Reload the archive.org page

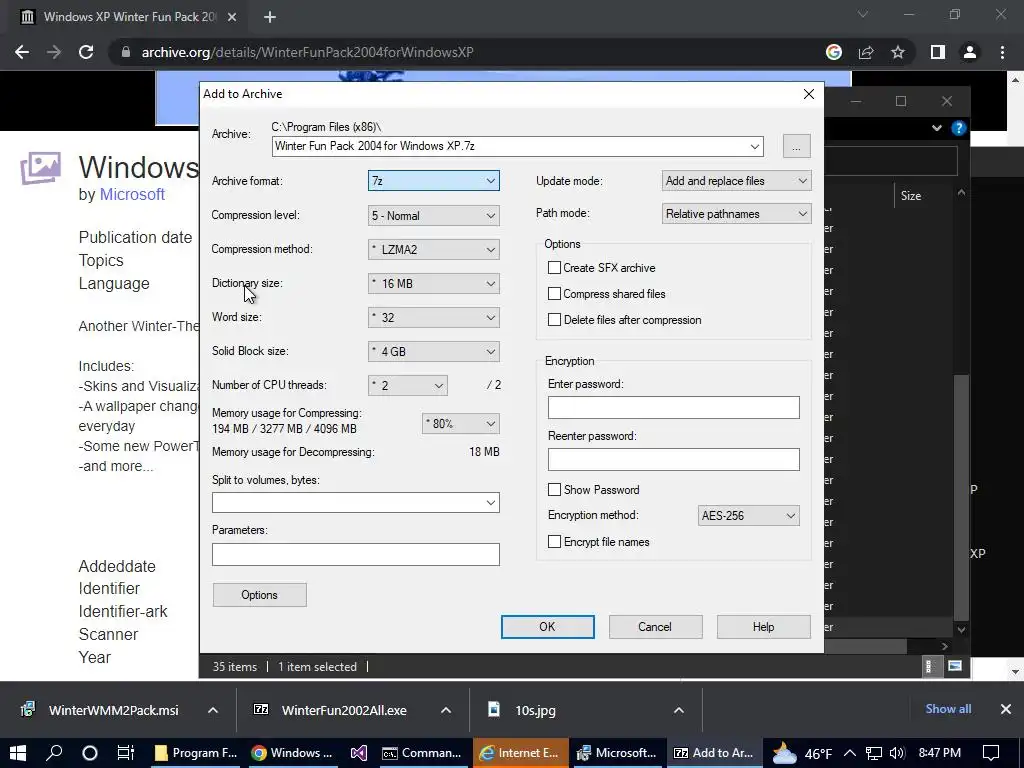86,52
